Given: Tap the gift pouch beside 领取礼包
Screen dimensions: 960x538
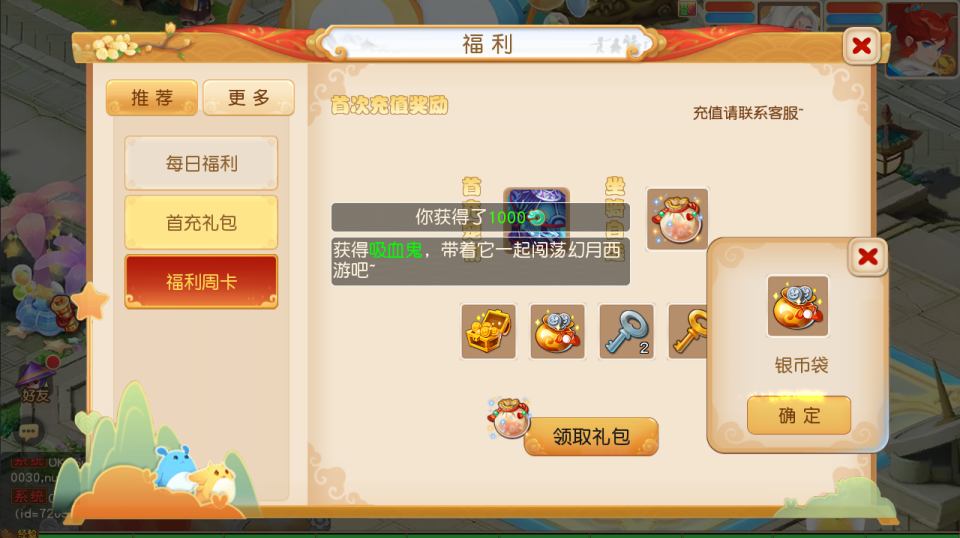Looking at the screenshot, I should pos(509,418).
